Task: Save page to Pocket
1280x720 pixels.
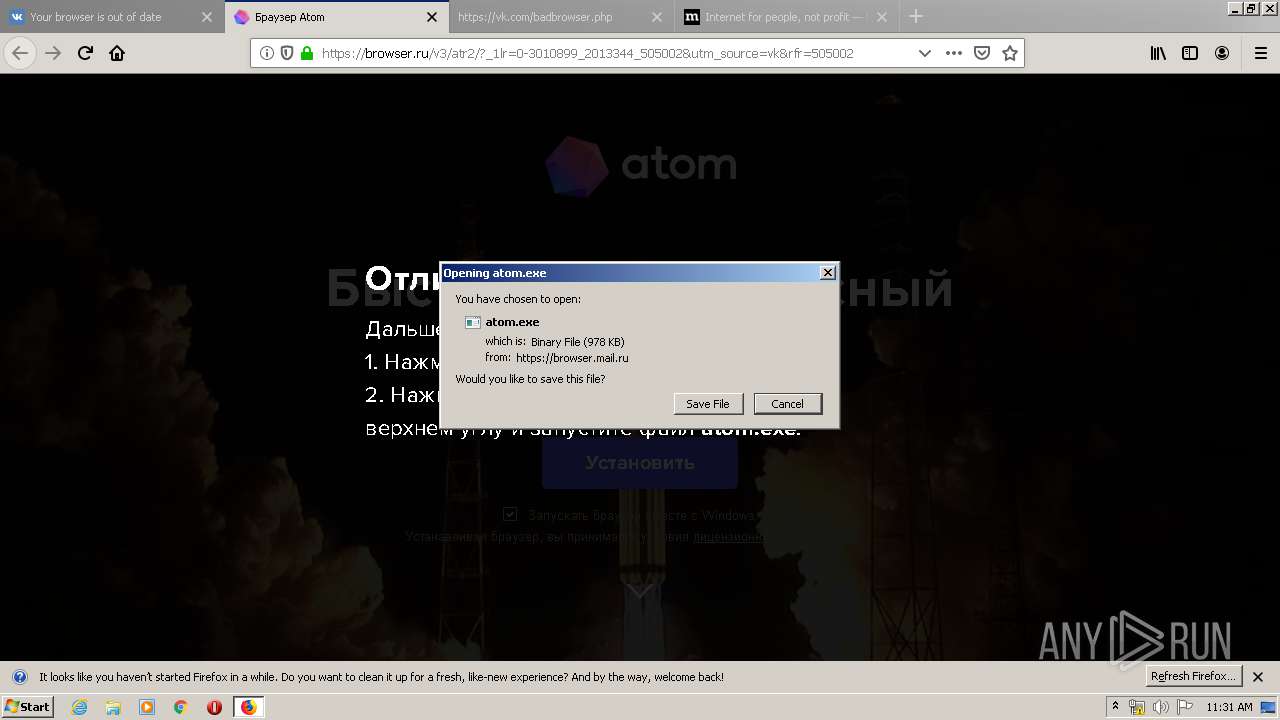Action: coord(982,53)
